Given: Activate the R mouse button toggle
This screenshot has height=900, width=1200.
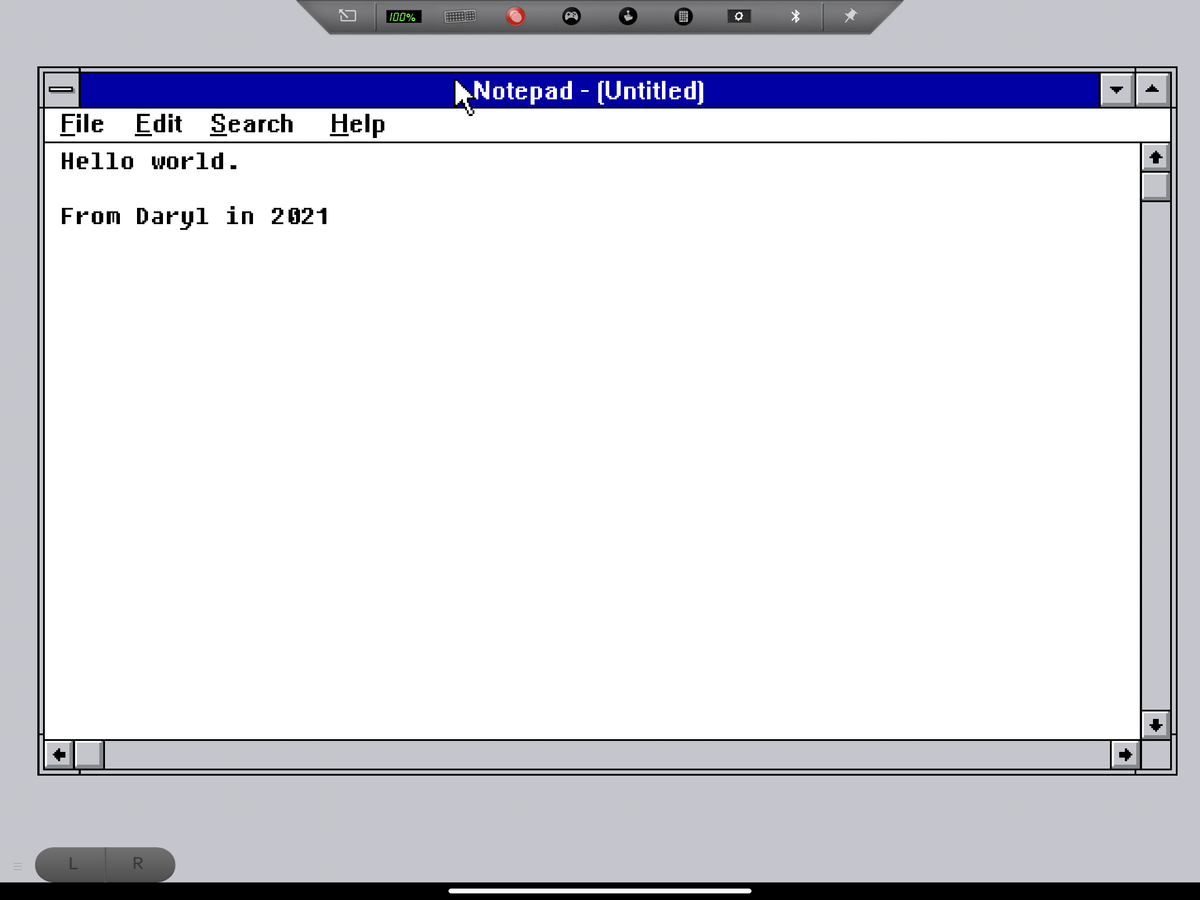Looking at the screenshot, I should click(x=137, y=863).
